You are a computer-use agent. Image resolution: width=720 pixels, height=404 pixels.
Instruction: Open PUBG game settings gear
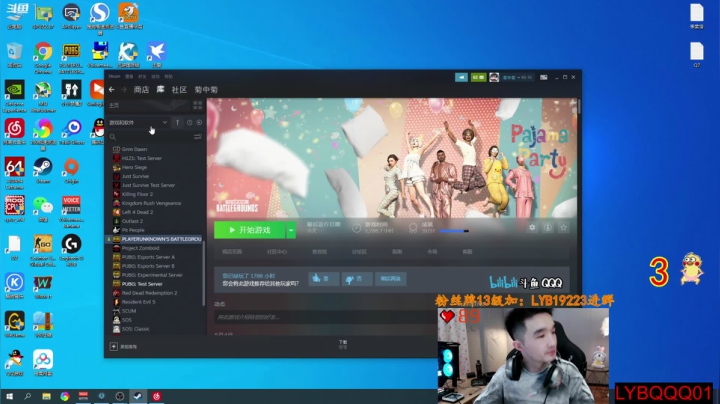coord(532,227)
